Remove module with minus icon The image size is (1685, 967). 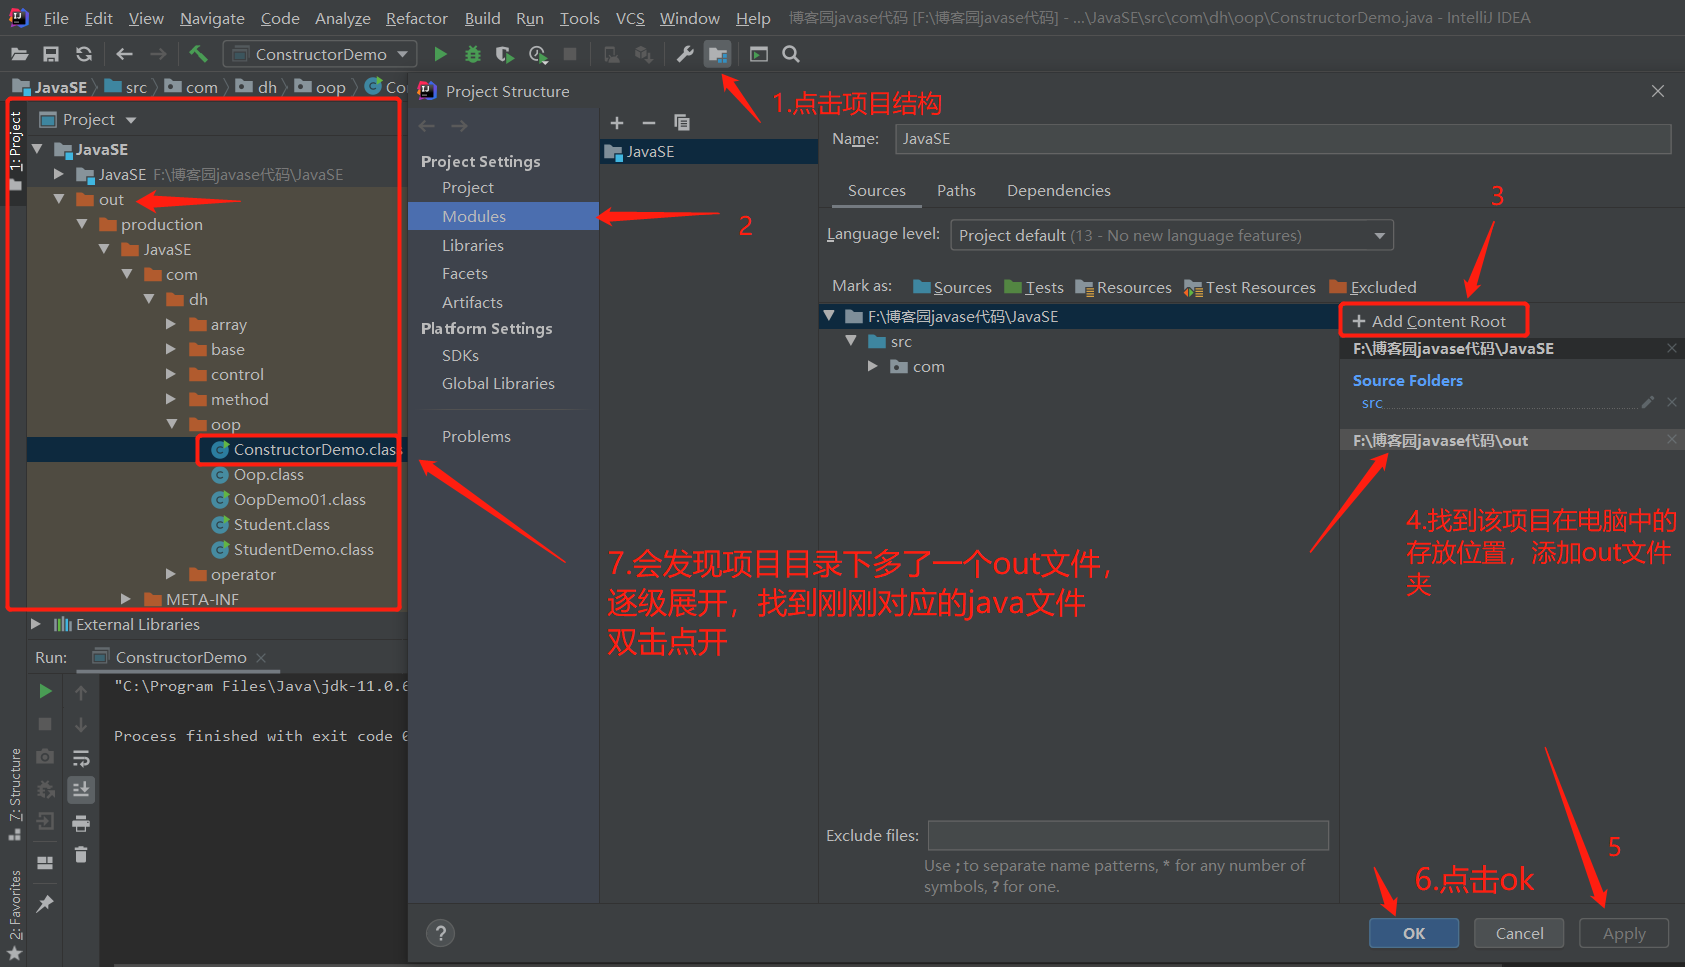(x=649, y=123)
